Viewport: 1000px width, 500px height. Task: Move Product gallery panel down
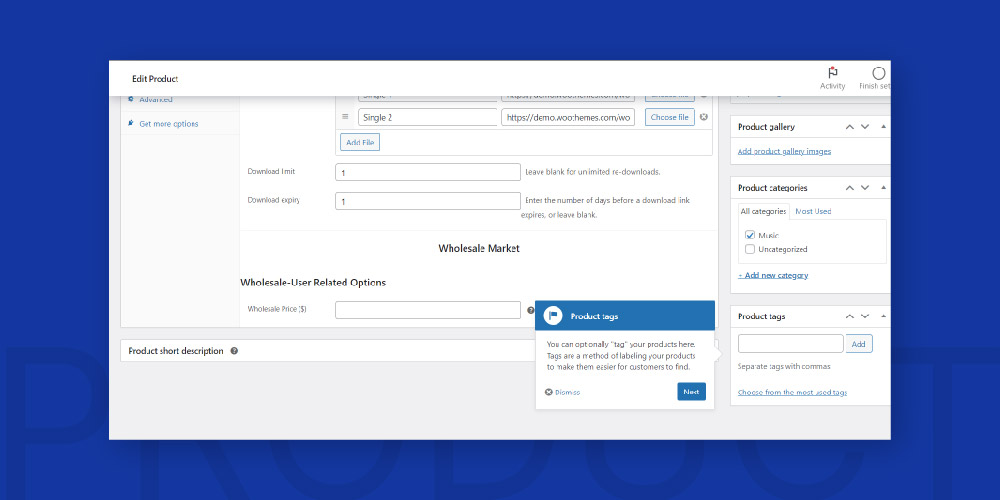click(865, 127)
